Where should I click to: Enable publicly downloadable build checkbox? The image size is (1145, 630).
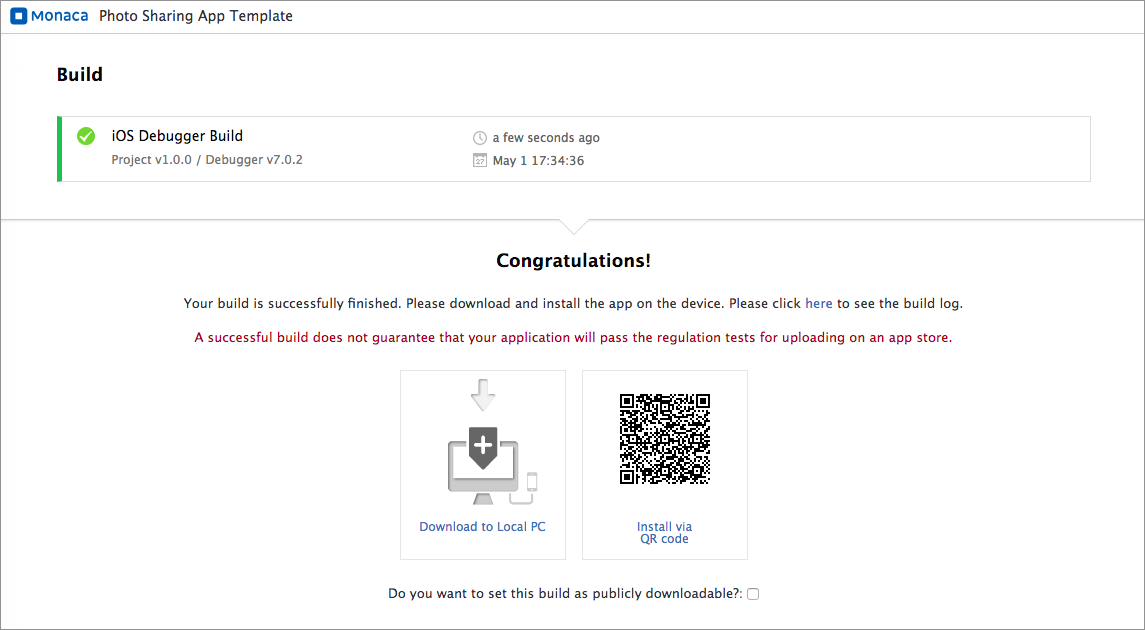click(x=753, y=594)
